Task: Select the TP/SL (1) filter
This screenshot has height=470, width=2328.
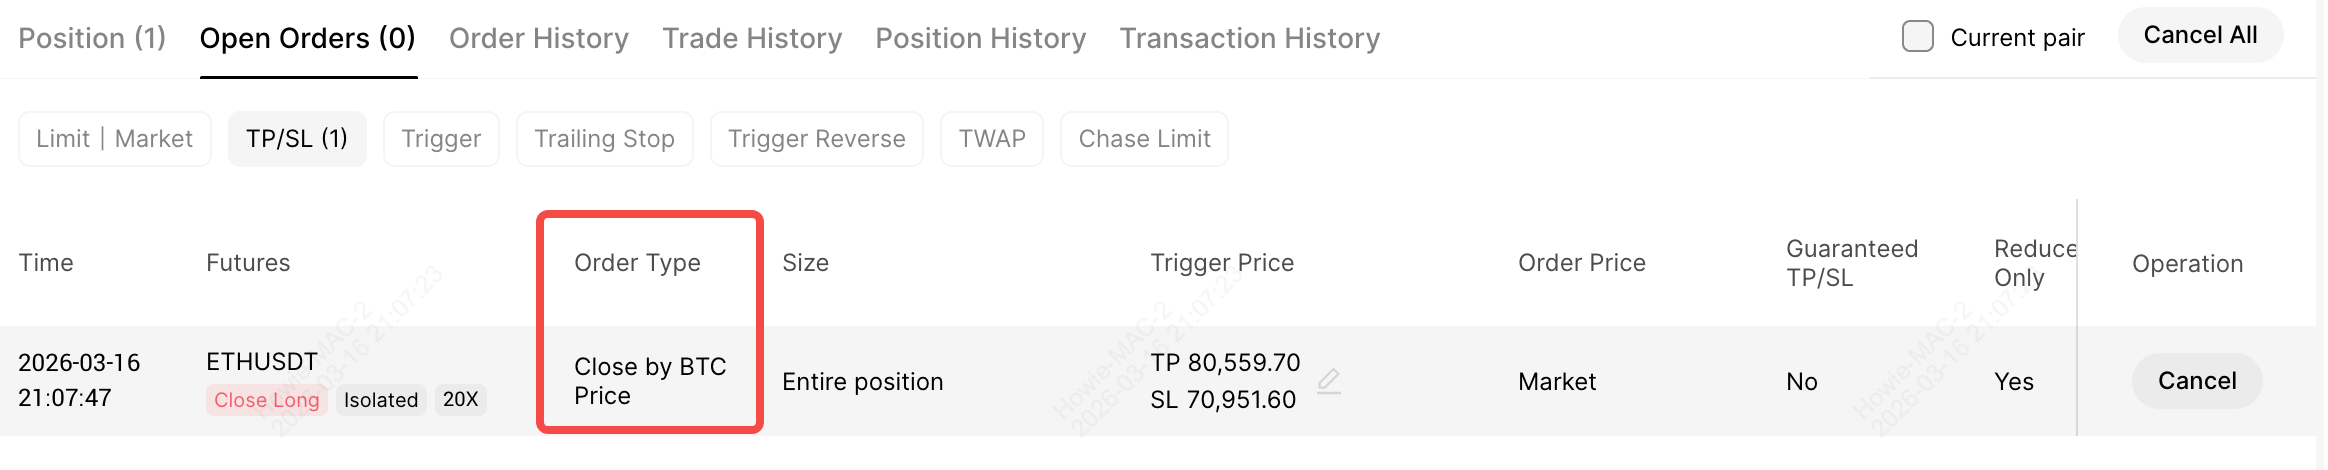Action: click(x=297, y=139)
